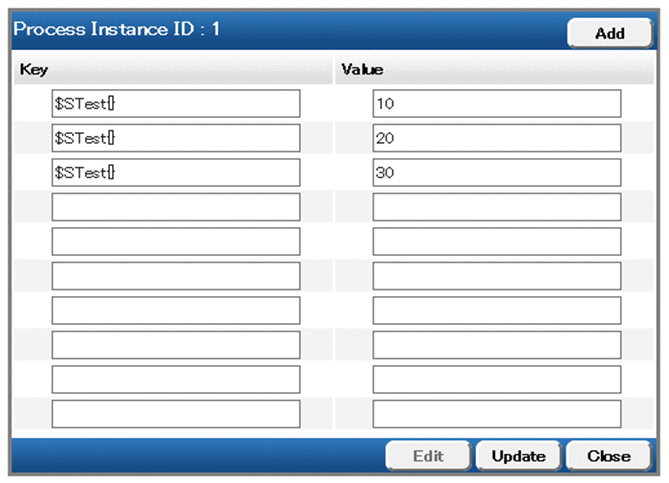Click the Edit button
Image resolution: width=669 pixels, height=483 pixels.
[x=429, y=456]
